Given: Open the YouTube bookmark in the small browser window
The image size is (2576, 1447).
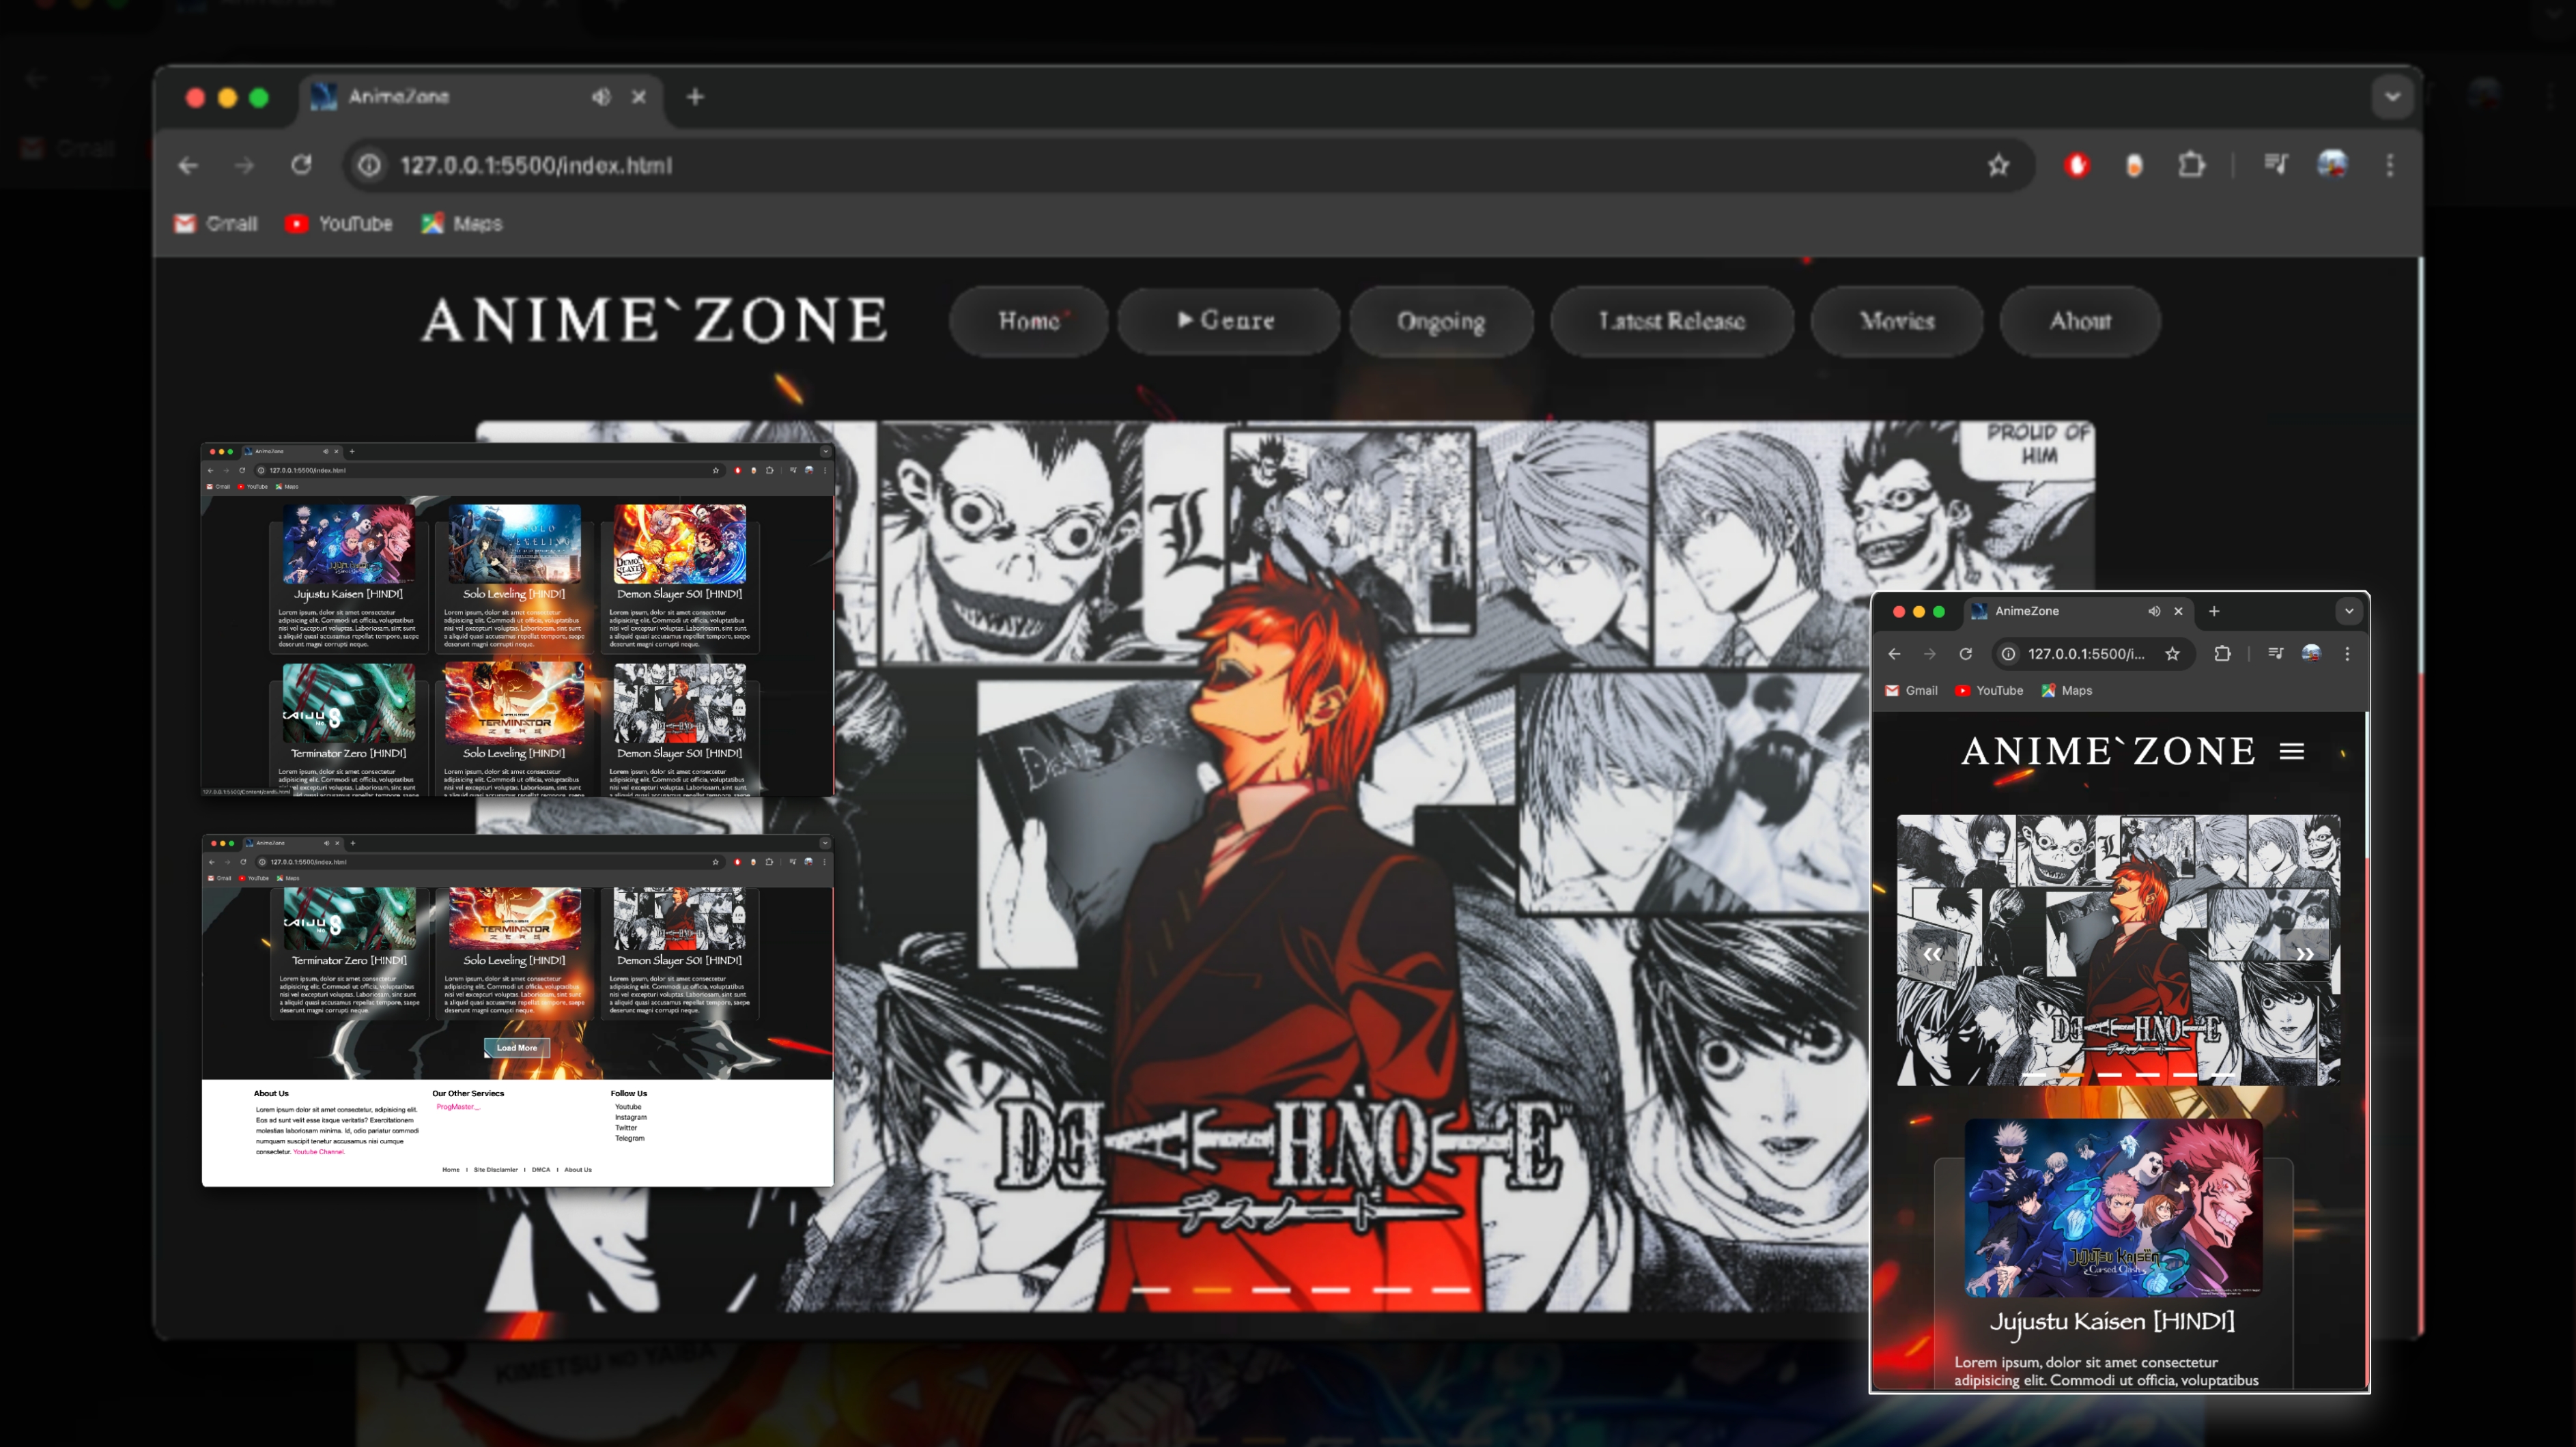Looking at the screenshot, I should (1989, 691).
